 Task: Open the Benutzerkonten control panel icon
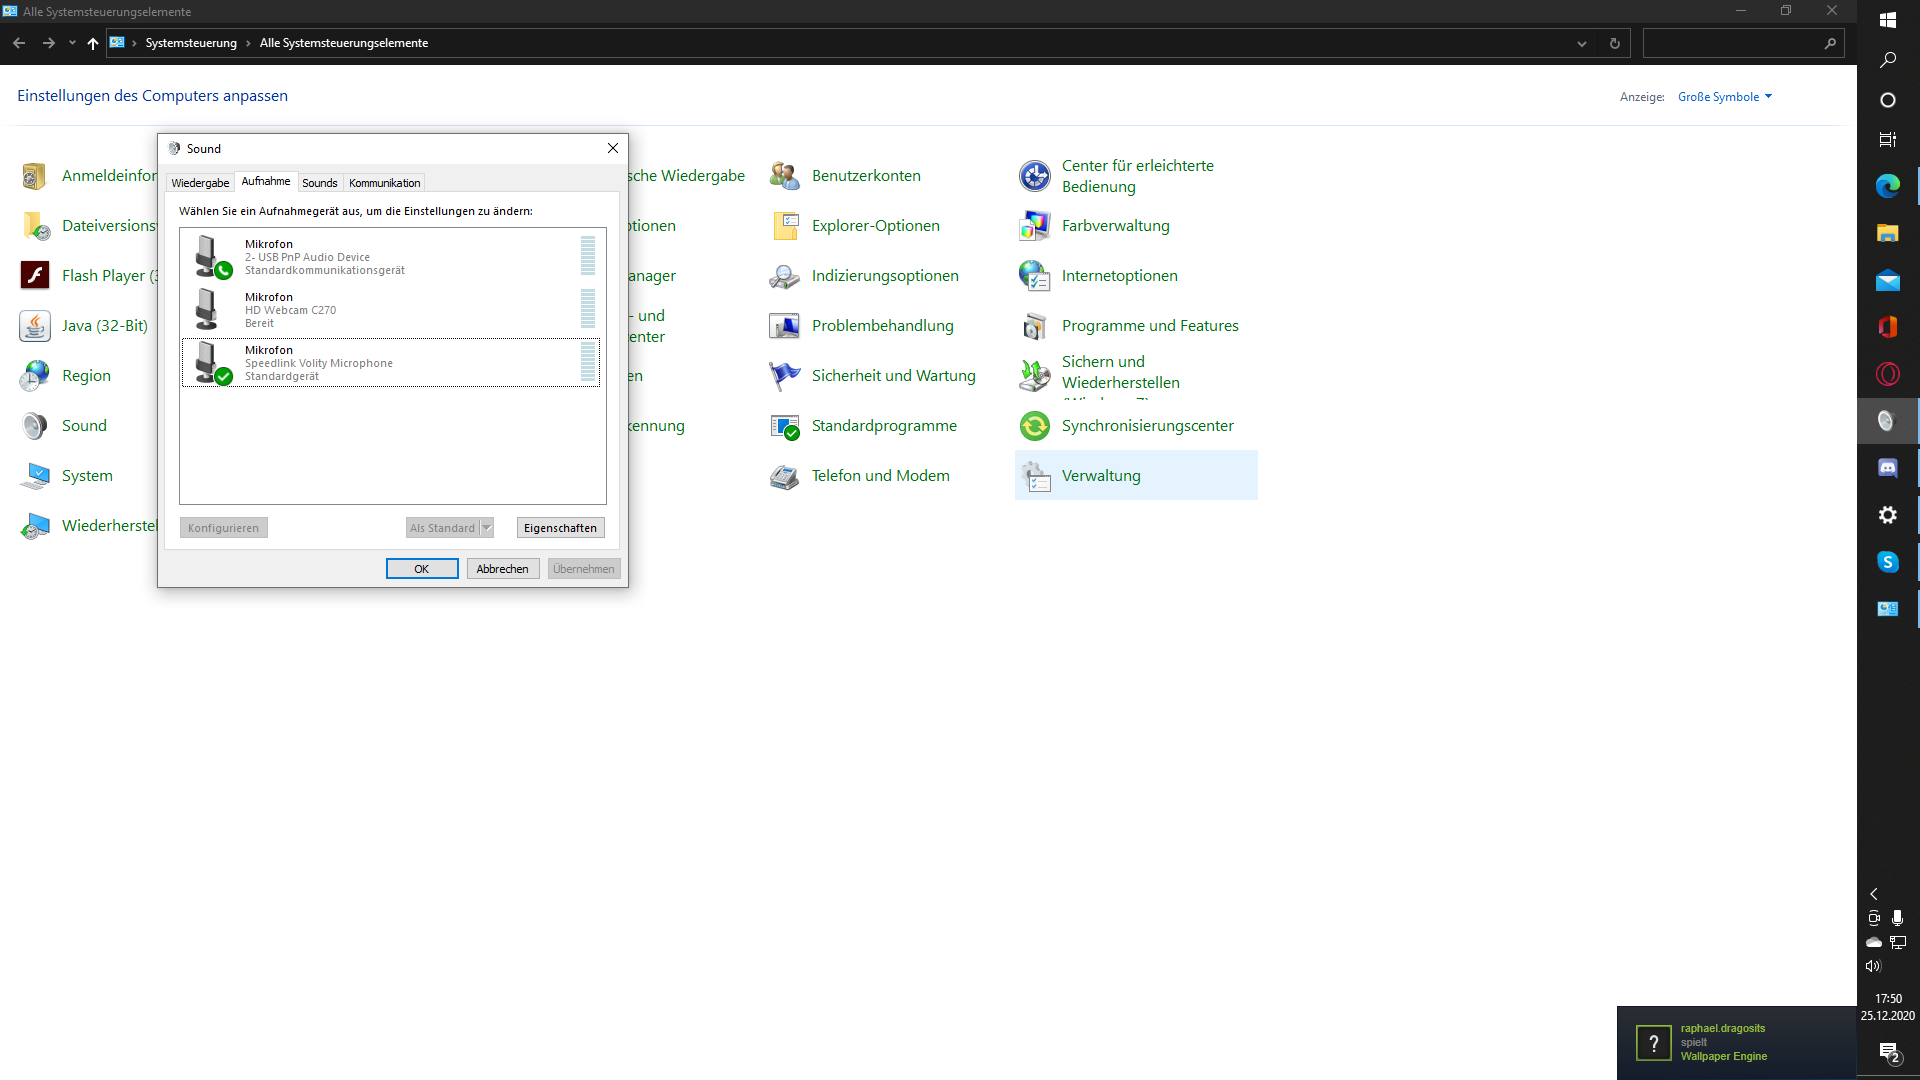pyautogui.click(x=785, y=176)
